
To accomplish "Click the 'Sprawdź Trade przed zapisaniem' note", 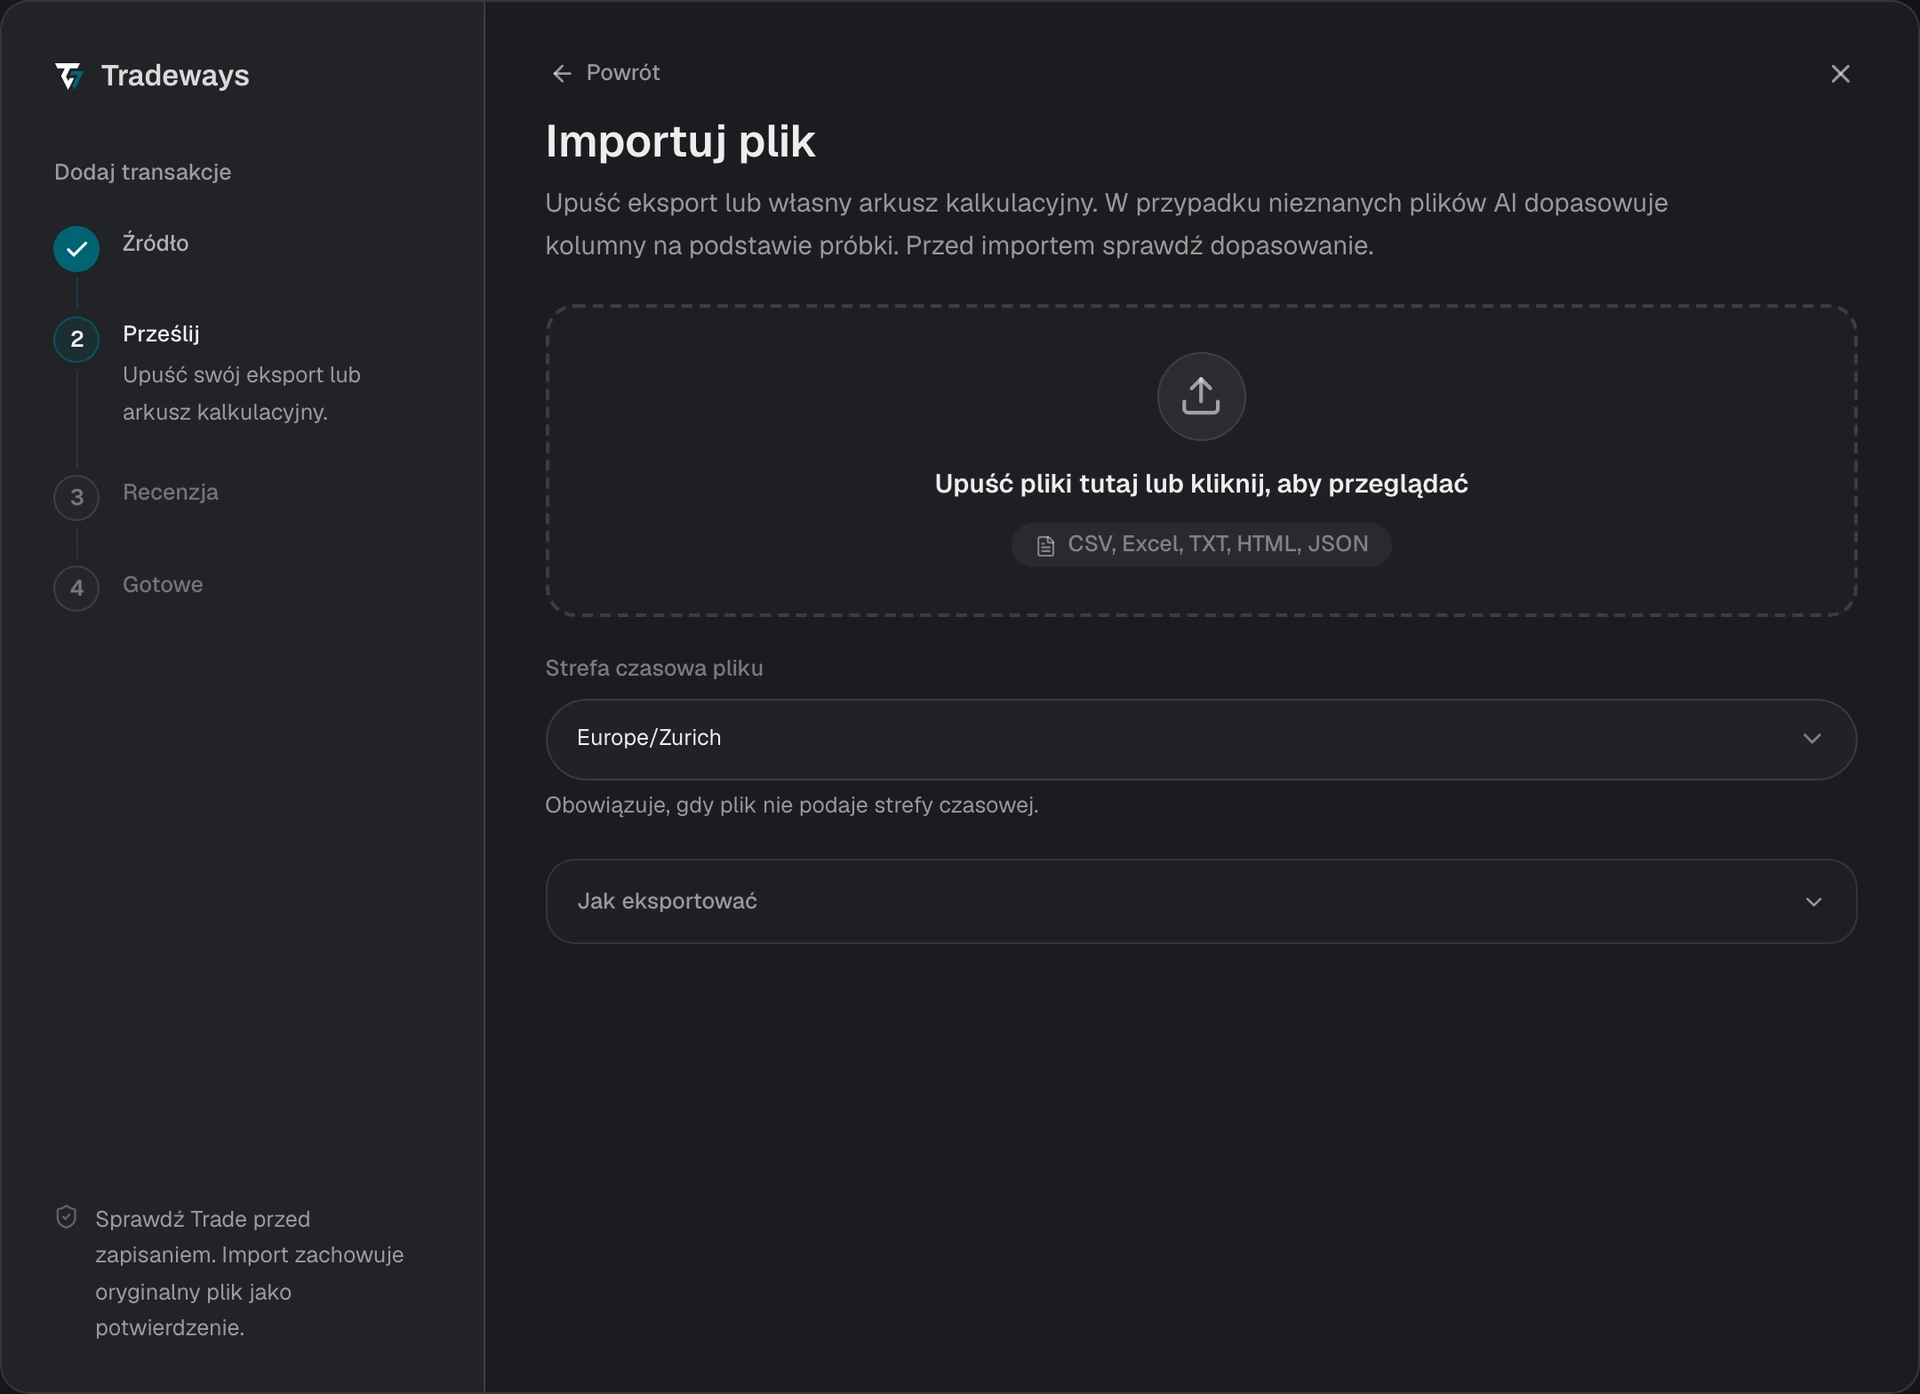I will [249, 1273].
